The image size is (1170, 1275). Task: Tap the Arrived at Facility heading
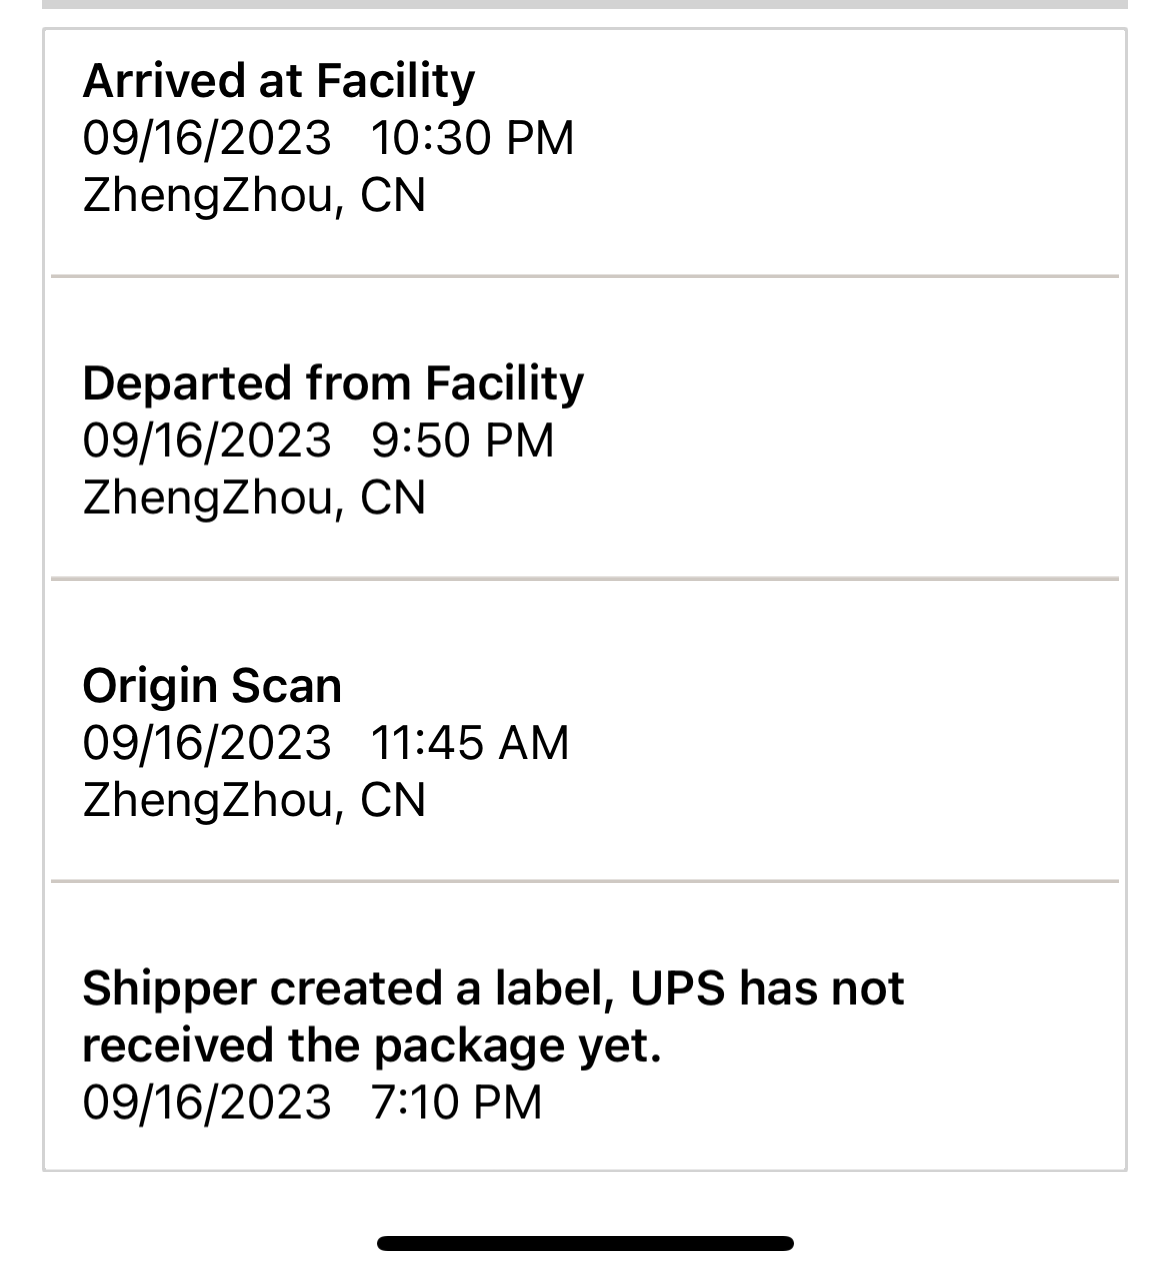click(x=278, y=81)
